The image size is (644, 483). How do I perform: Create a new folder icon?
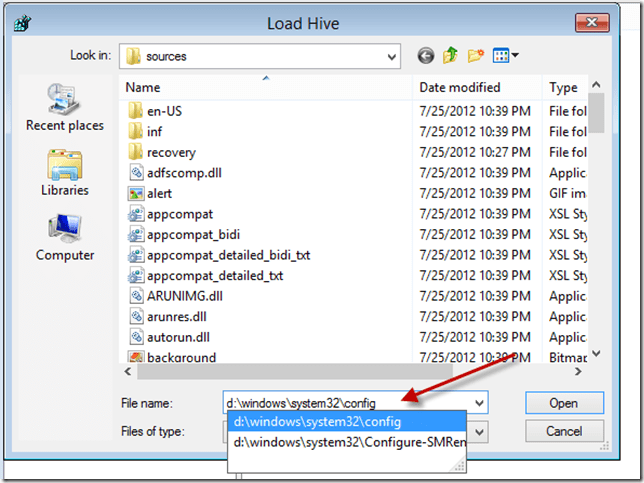476,55
